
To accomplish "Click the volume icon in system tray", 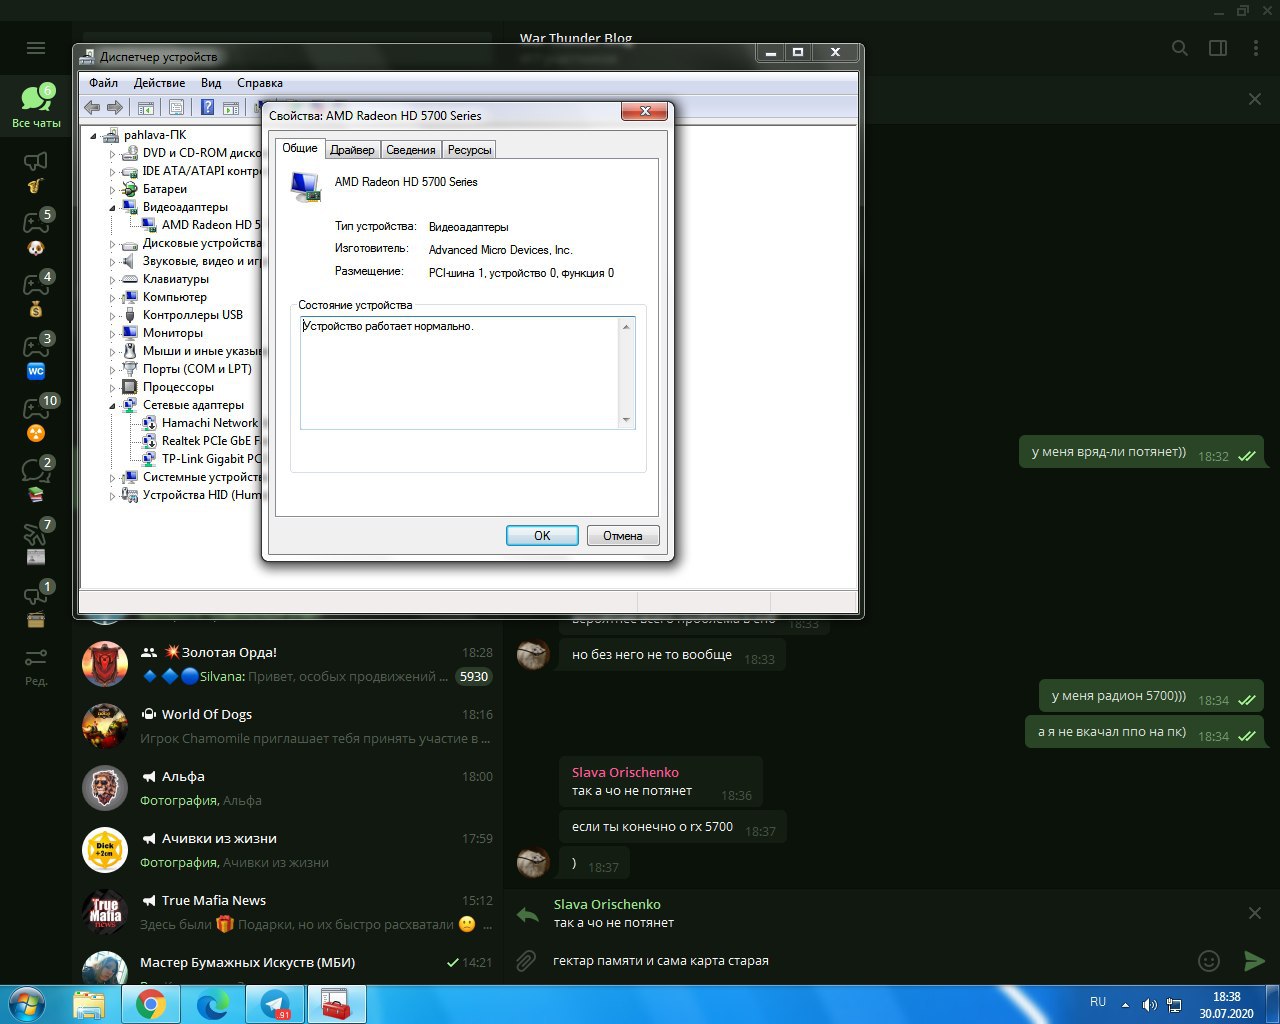I will [x=1149, y=1004].
